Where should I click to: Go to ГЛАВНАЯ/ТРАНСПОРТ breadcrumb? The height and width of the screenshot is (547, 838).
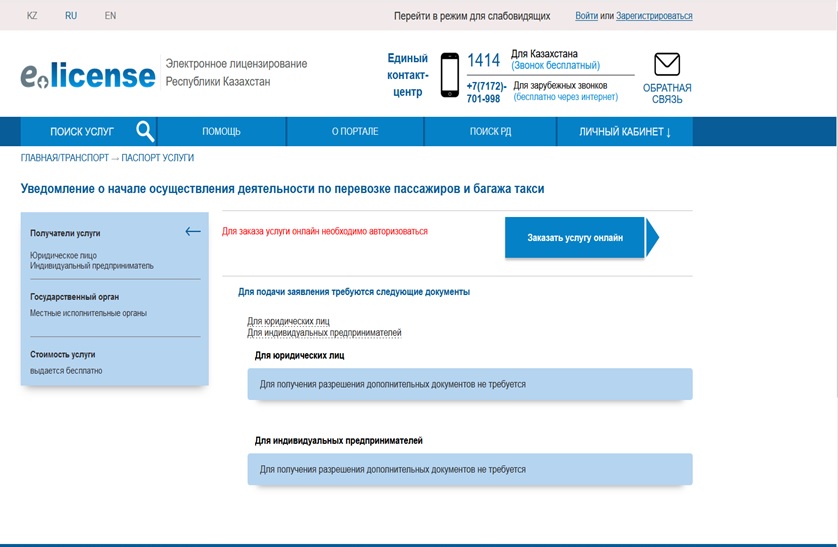tap(64, 158)
